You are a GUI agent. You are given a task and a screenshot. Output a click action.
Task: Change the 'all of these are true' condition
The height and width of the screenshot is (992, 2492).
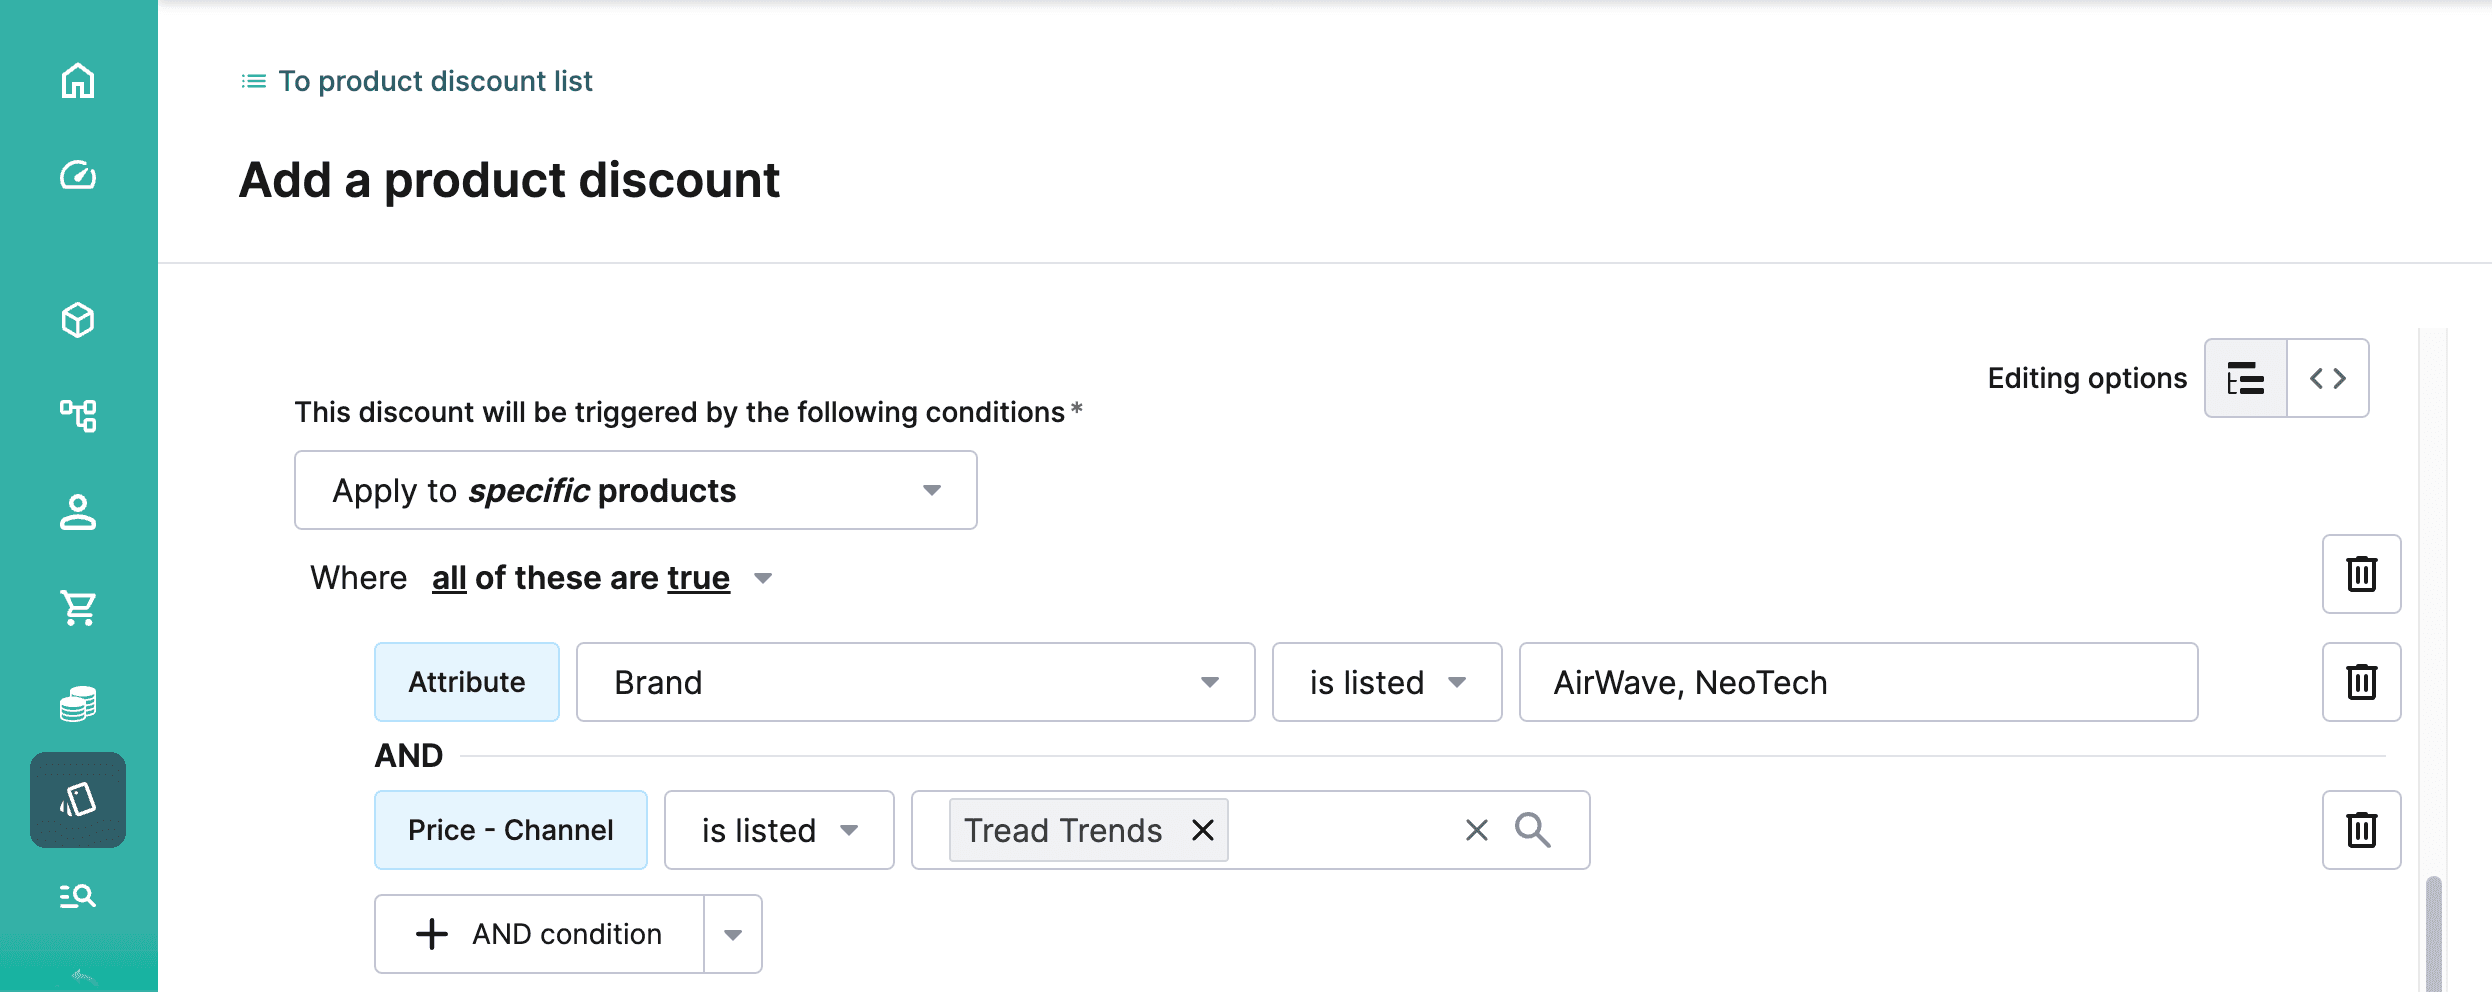pos(602,578)
